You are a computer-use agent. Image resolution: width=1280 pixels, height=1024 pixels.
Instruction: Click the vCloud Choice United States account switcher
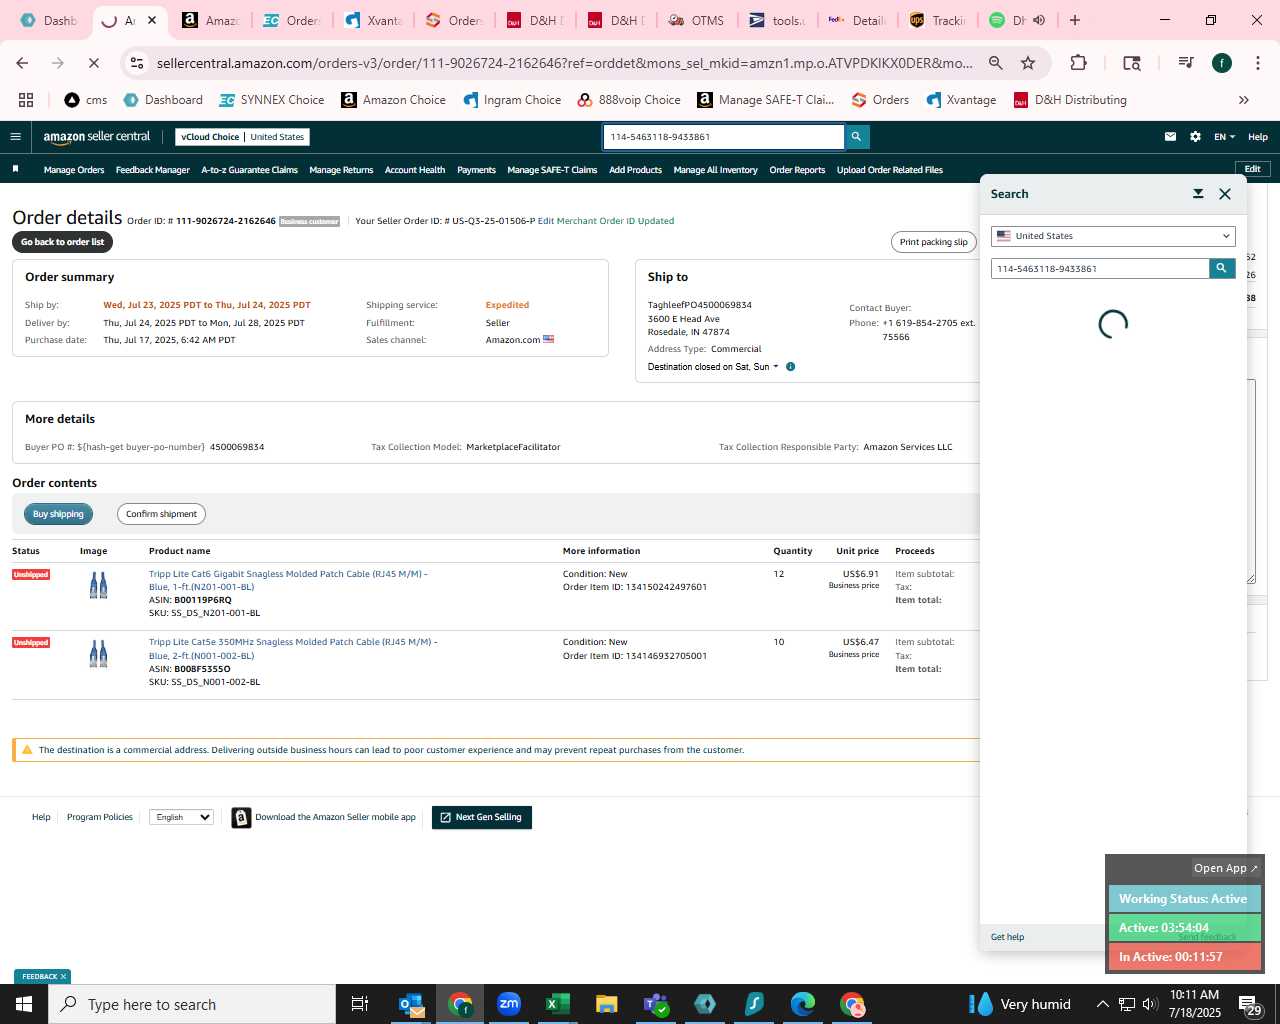tap(243, 137)
